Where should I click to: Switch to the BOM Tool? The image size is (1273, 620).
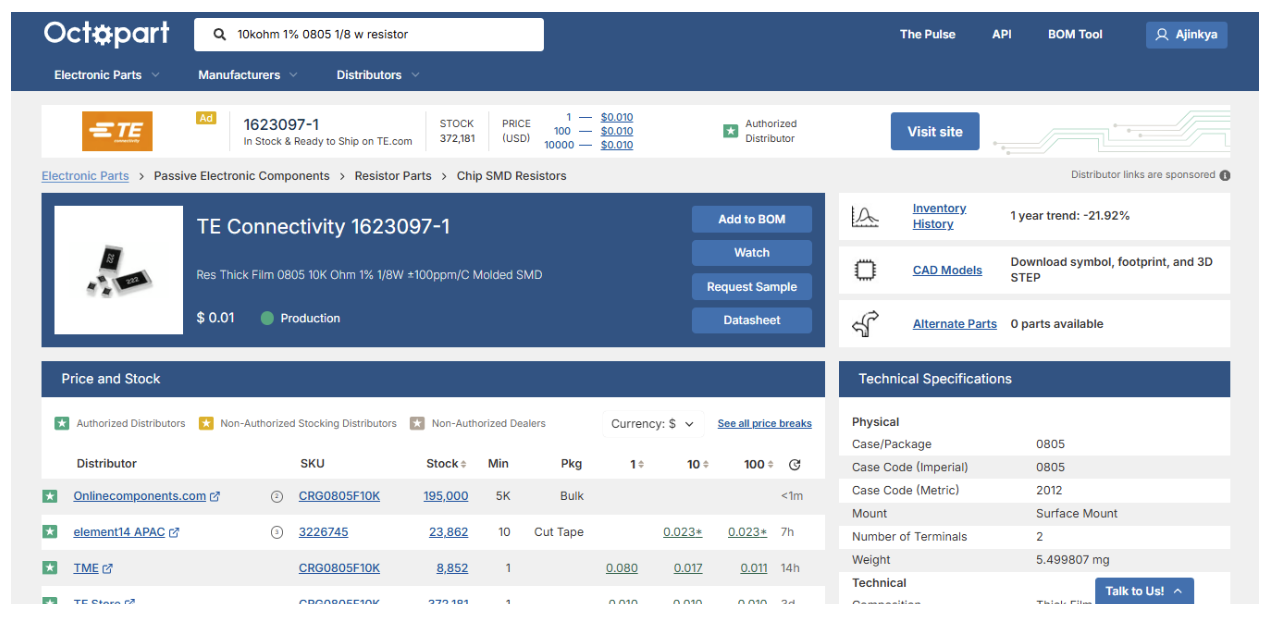tap(1074, 34)
